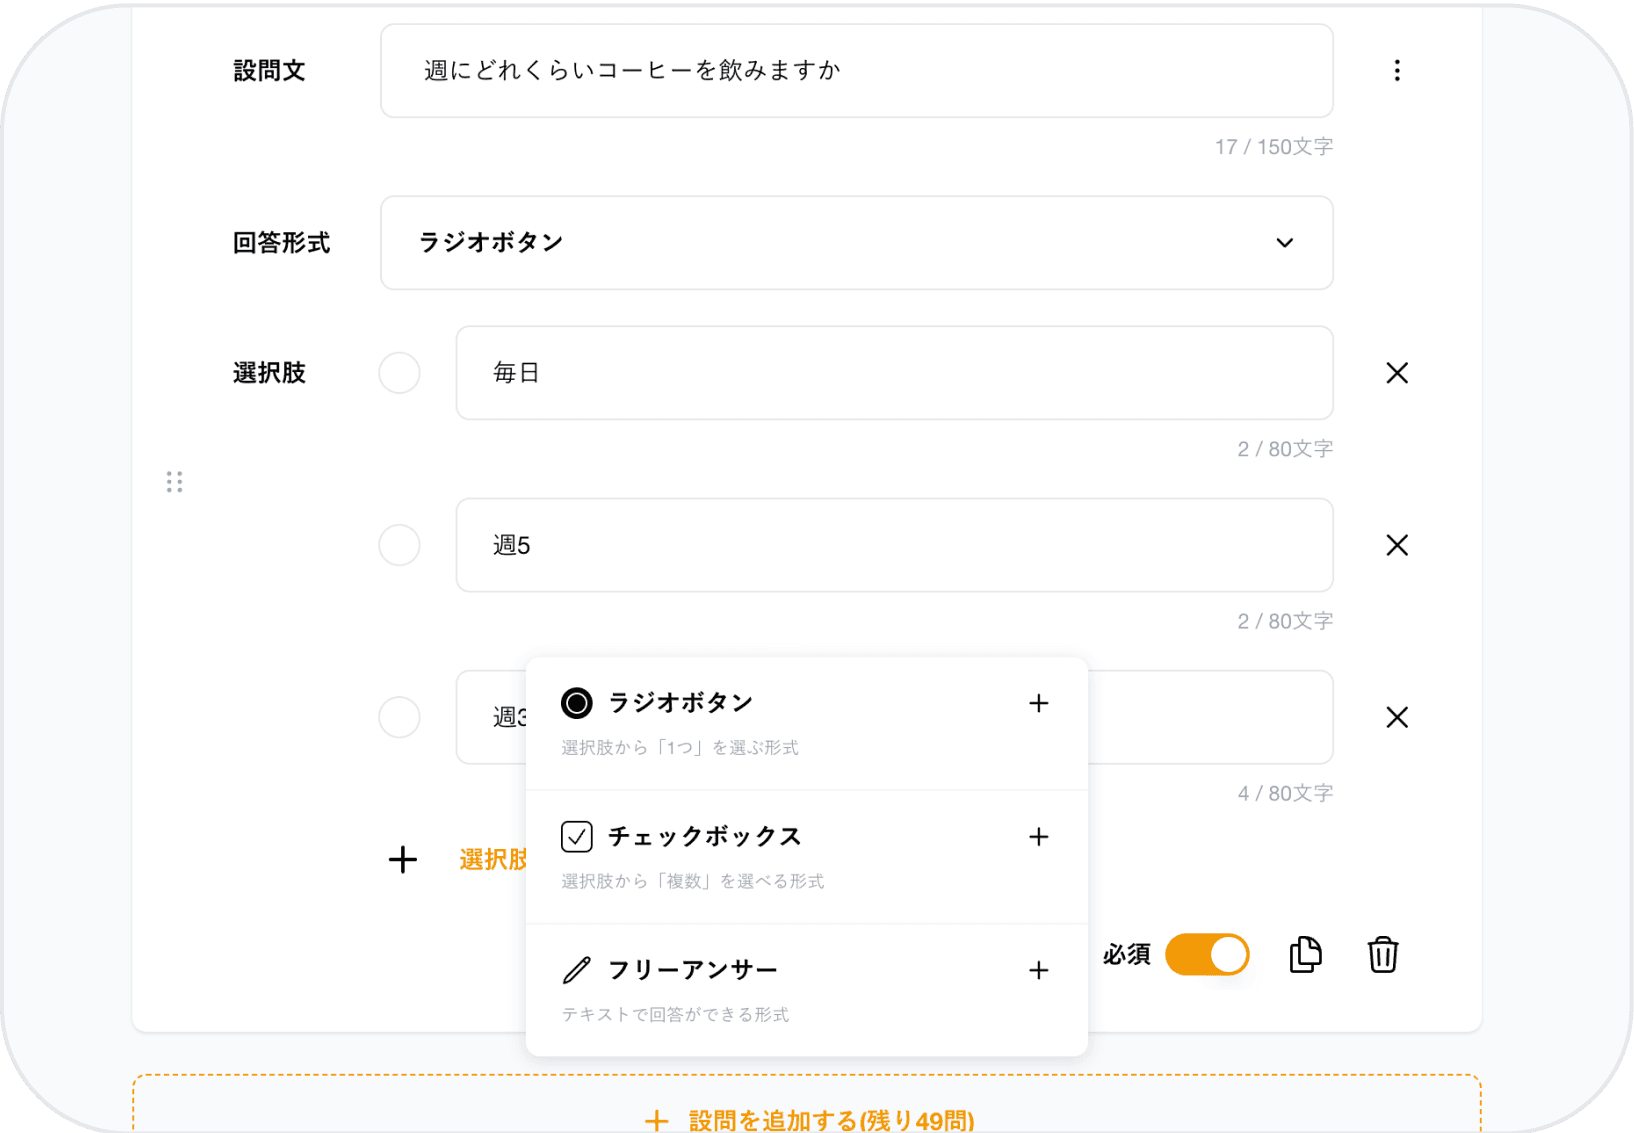This screenshot has height=1133, width=1634.
Task: Click the drag handle beside the choices
Action: (174, 482)
